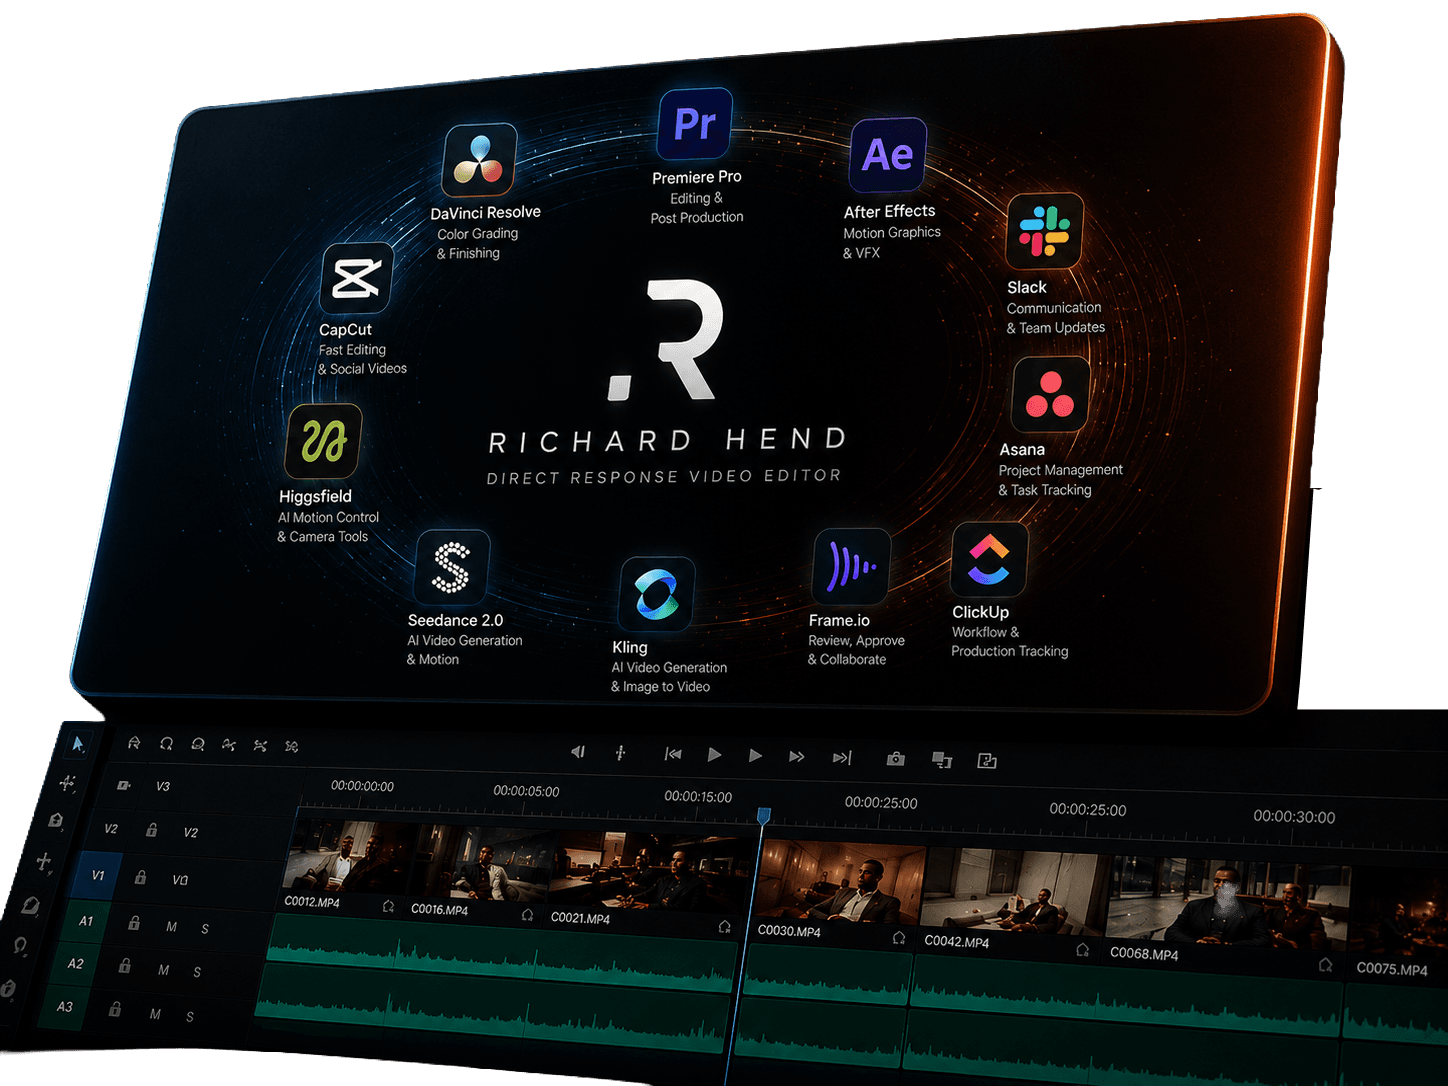Select clip thumbnail C0030.MP4

coord(842,882)
